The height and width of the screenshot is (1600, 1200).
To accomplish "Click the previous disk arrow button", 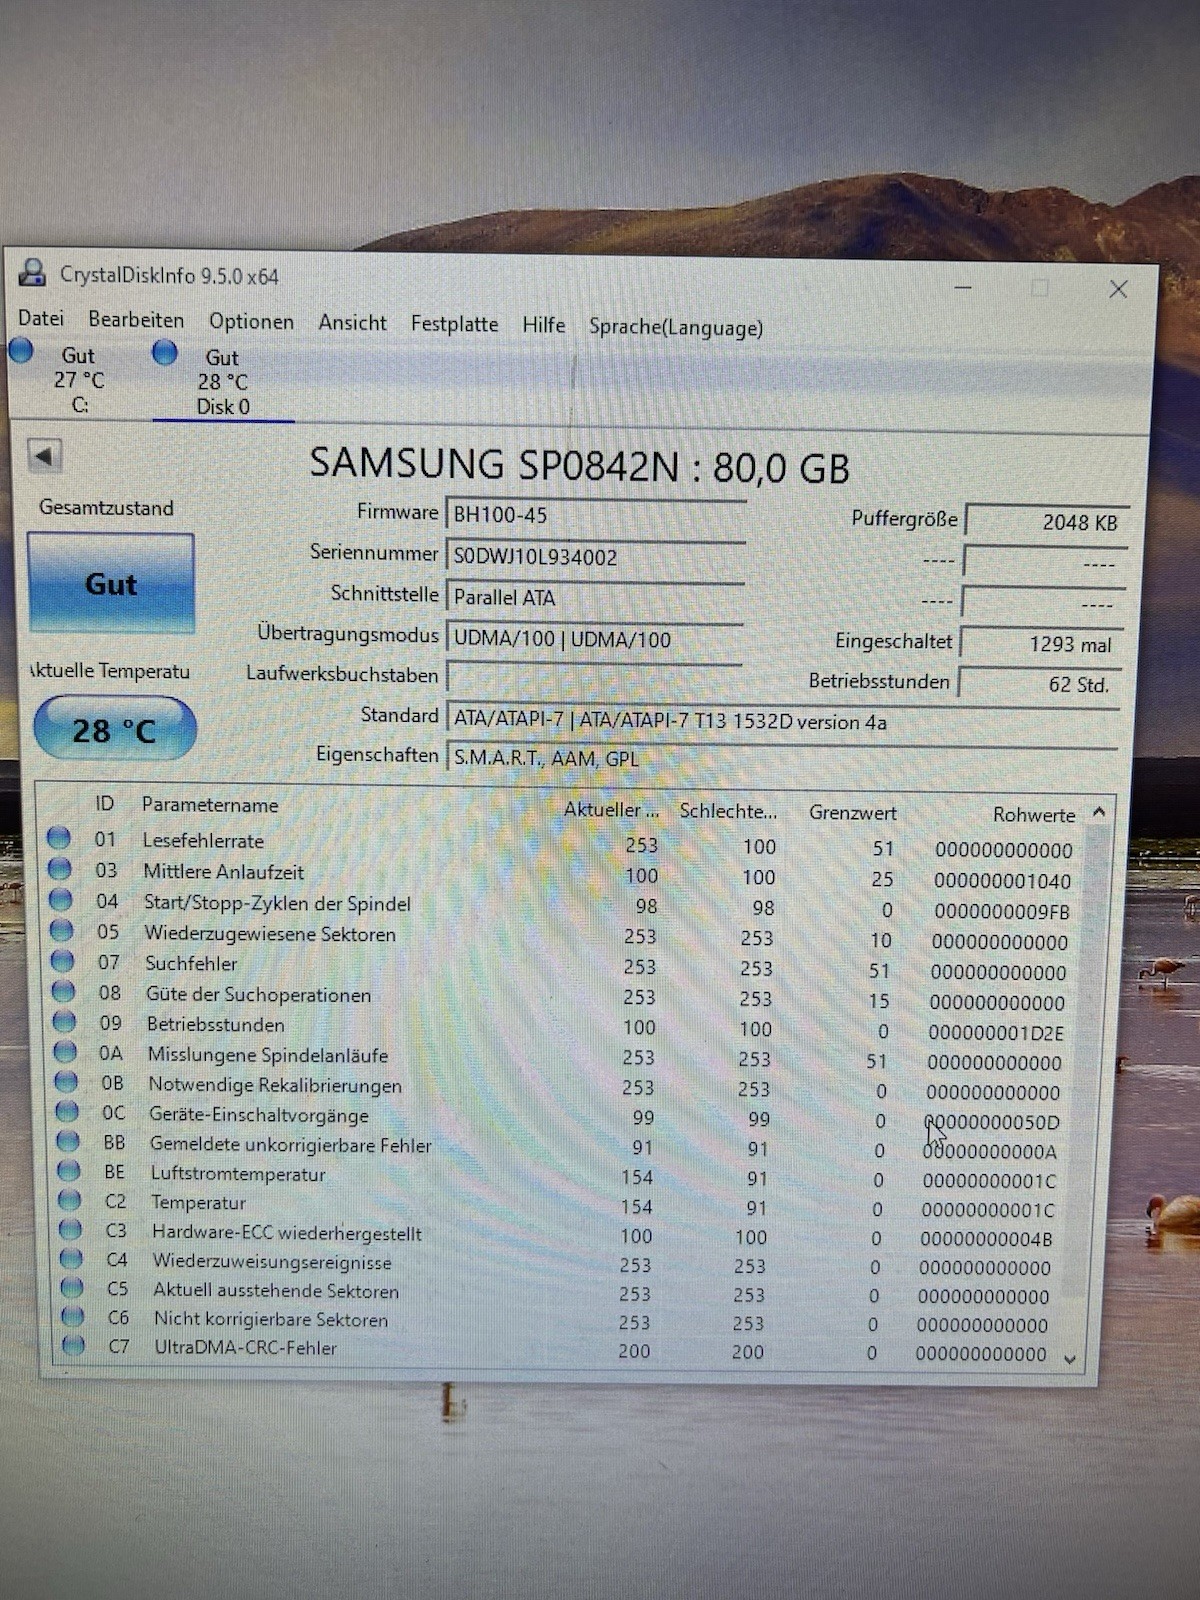I will pyautogui.click(x=45, y=456).
